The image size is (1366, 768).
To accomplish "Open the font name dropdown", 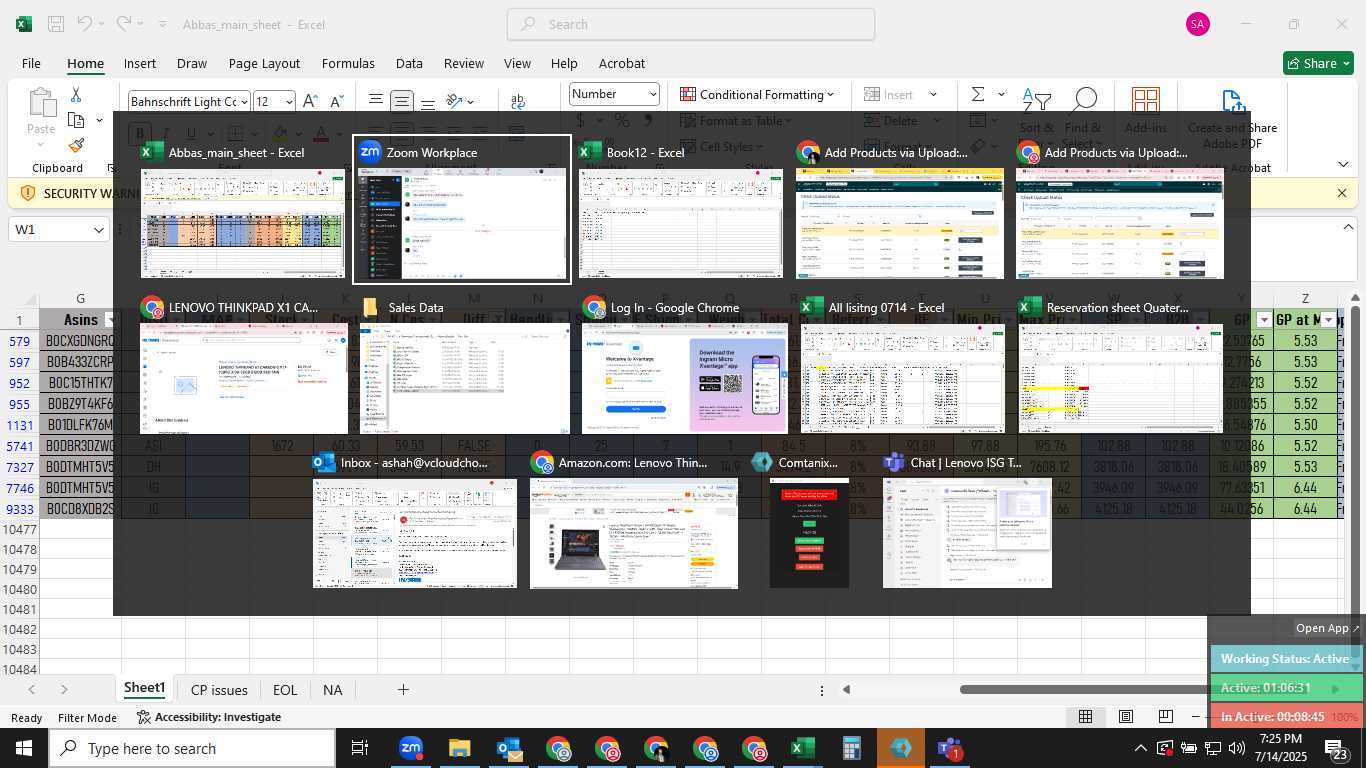I will pyautogui.click(x=244, y=101).
